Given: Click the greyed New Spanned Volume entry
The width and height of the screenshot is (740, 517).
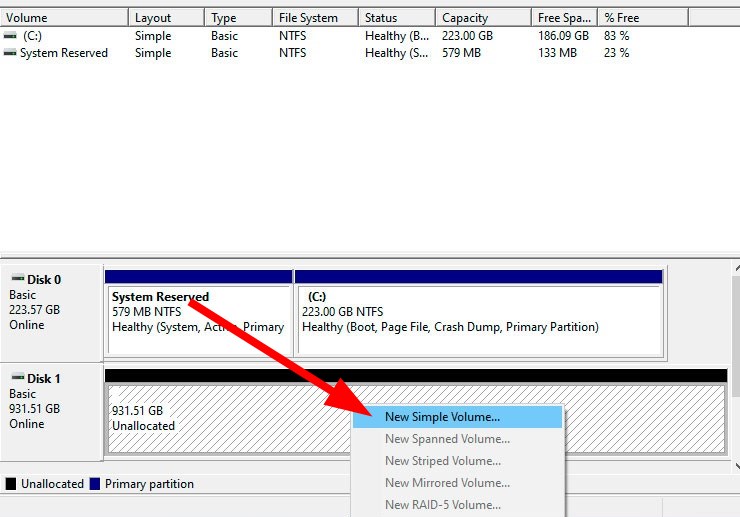Looking at the screenshot, I should coord(457,439).
